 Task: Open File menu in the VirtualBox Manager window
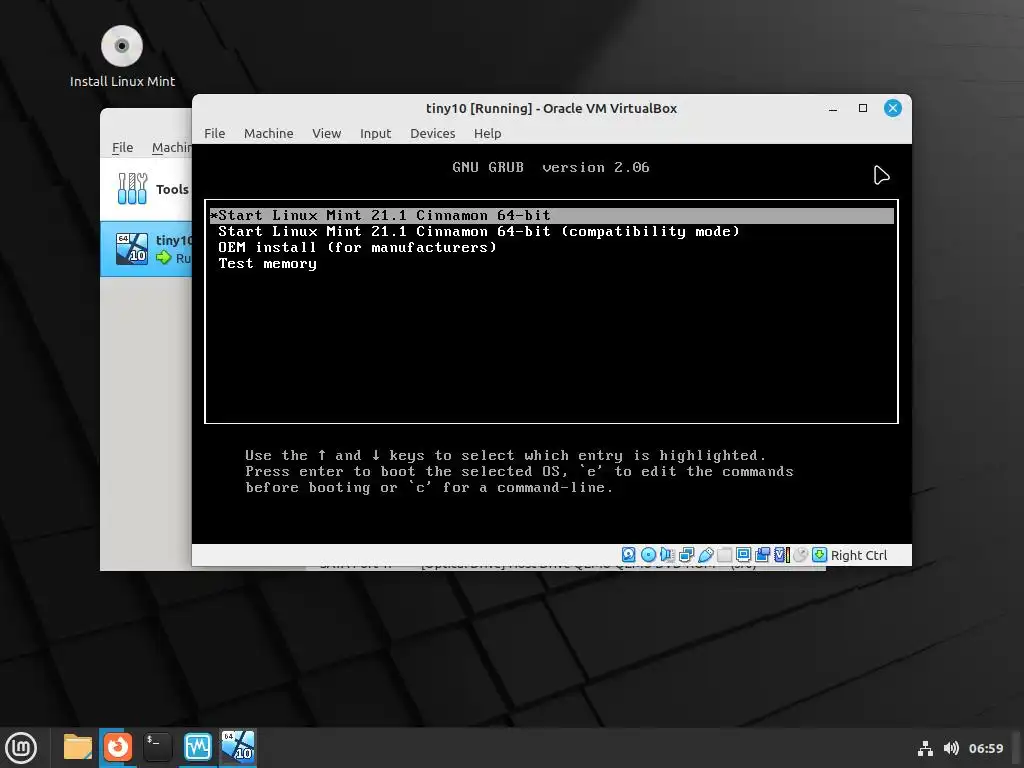[122, 148]
